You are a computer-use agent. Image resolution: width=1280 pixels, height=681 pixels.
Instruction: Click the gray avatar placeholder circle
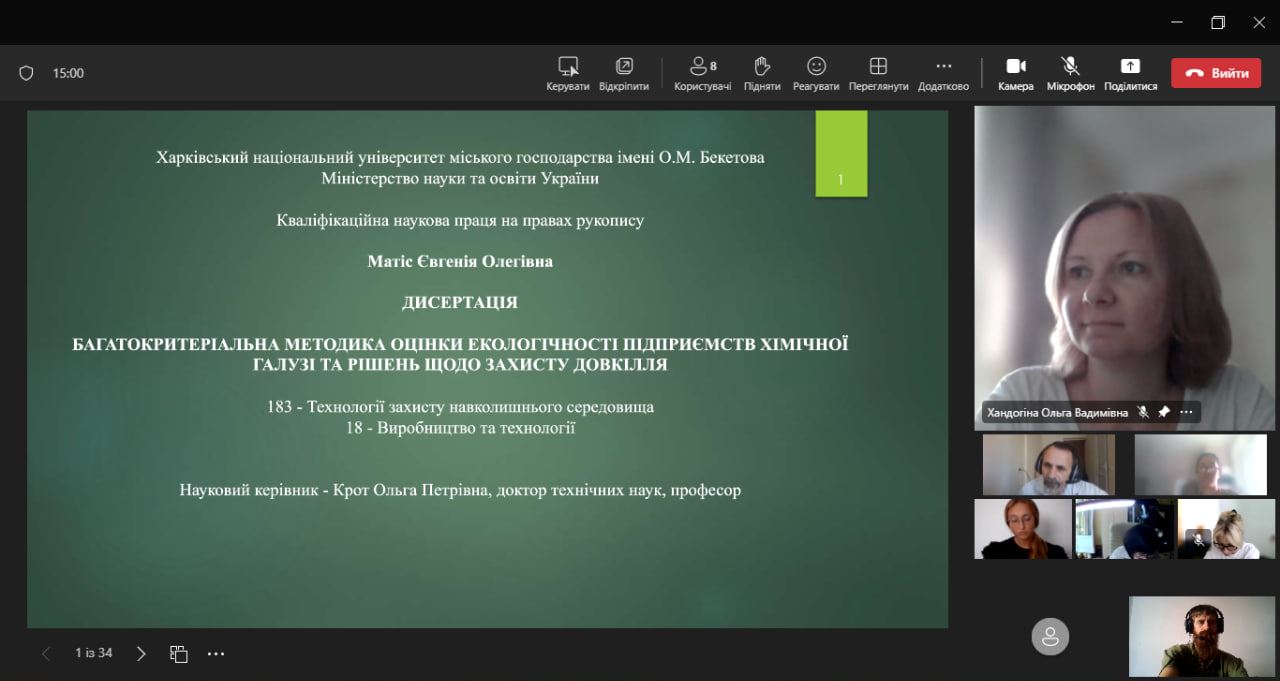coord(1050,637)
